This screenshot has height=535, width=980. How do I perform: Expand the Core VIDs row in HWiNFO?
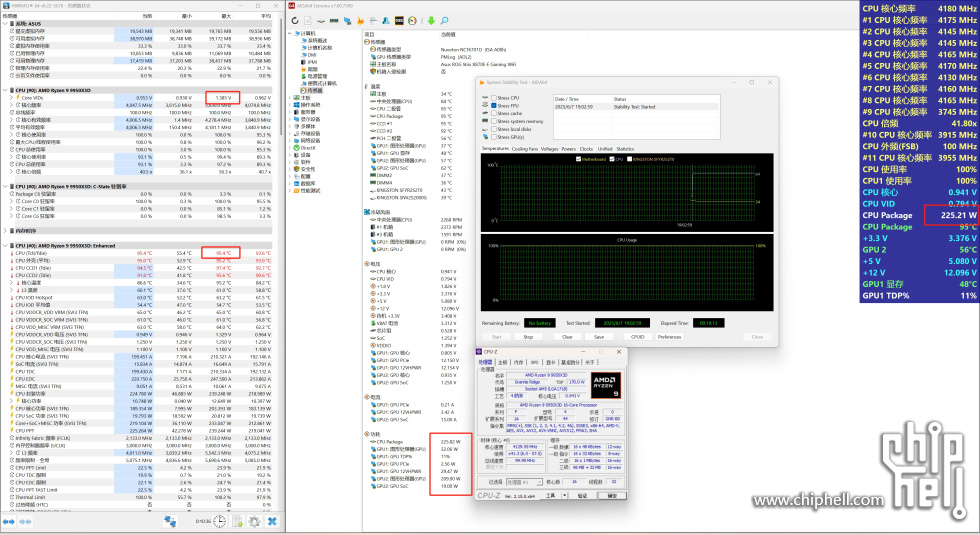(11, 98)
